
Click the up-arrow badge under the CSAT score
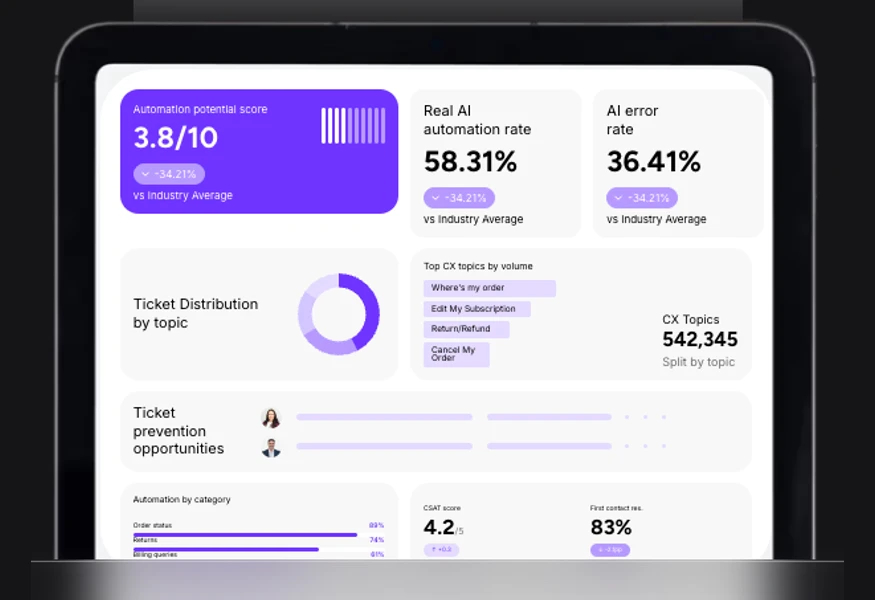pyautogui.click(x=441, y=550)
